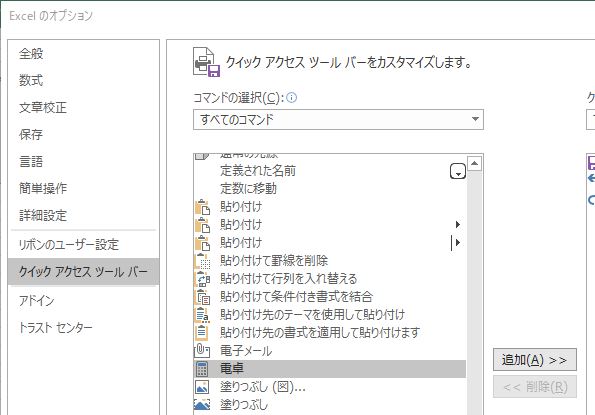
Task: Select the 定義された名前 command
Action: [x=258, y=171]
